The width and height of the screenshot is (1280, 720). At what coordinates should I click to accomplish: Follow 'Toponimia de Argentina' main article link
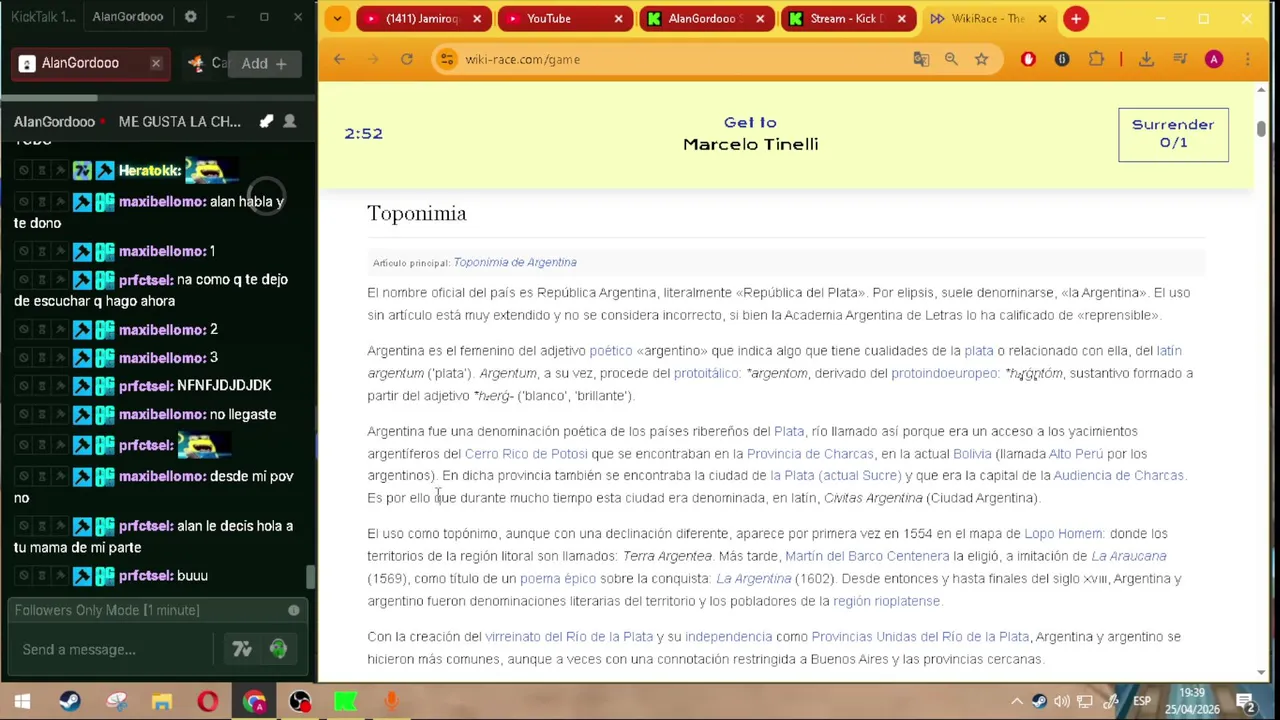514,262
